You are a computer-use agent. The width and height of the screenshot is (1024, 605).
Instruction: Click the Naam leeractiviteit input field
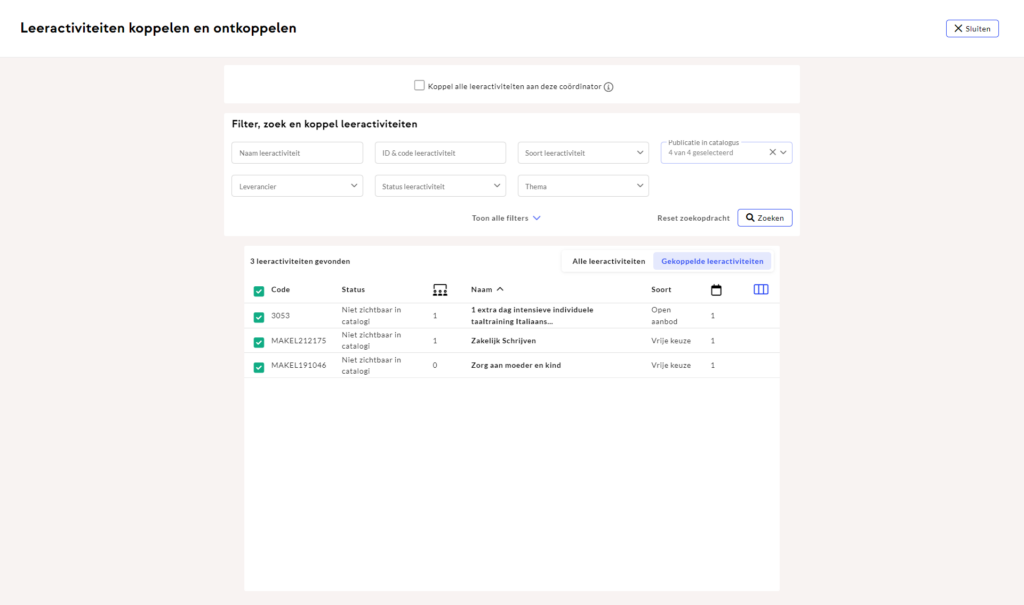(x=297, y=153)
